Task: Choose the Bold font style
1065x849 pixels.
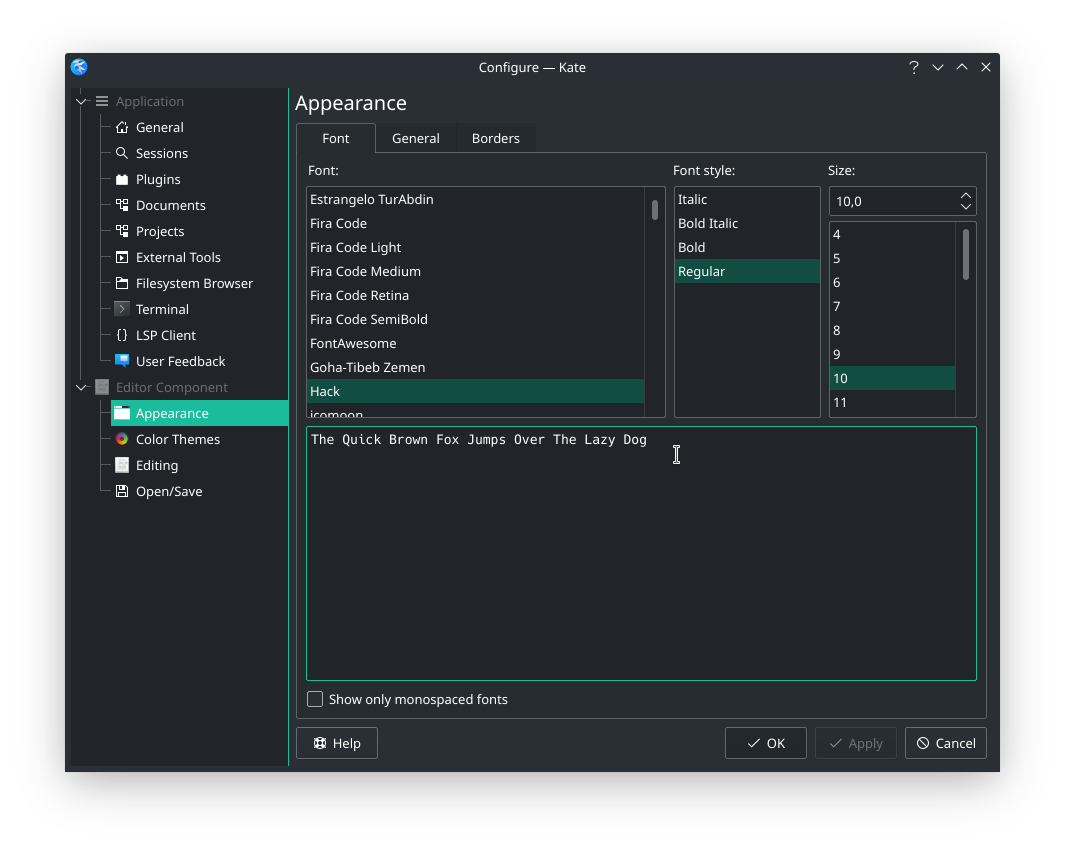Action: click(747, 247)
